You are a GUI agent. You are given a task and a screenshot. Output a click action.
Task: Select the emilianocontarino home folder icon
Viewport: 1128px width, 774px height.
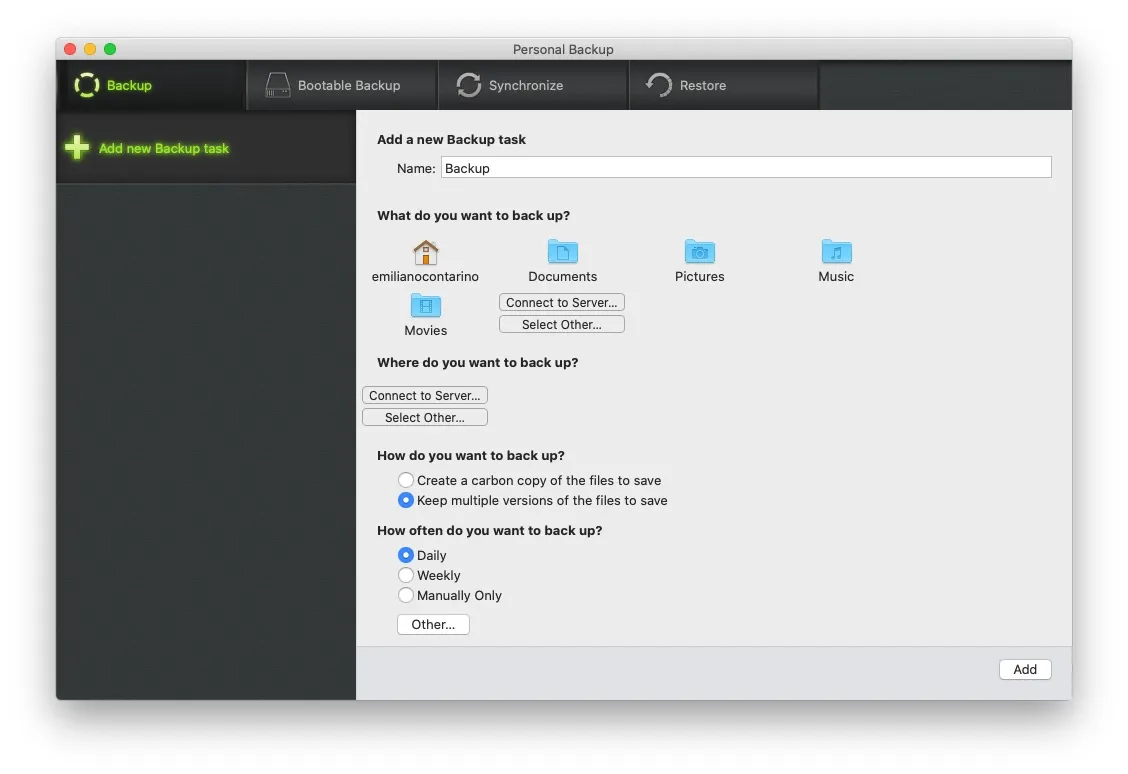(x=425, y=251)
